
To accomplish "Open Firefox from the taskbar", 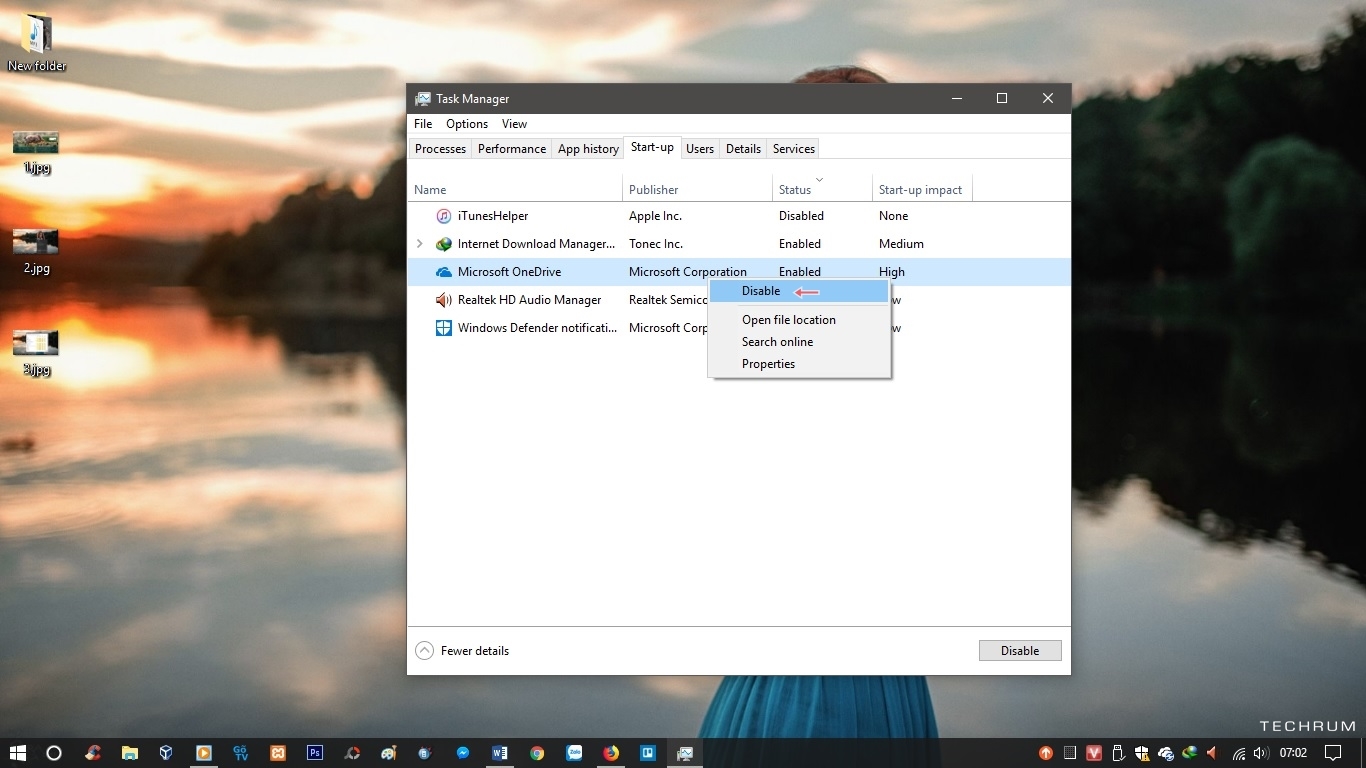I will tap(611, 753).
